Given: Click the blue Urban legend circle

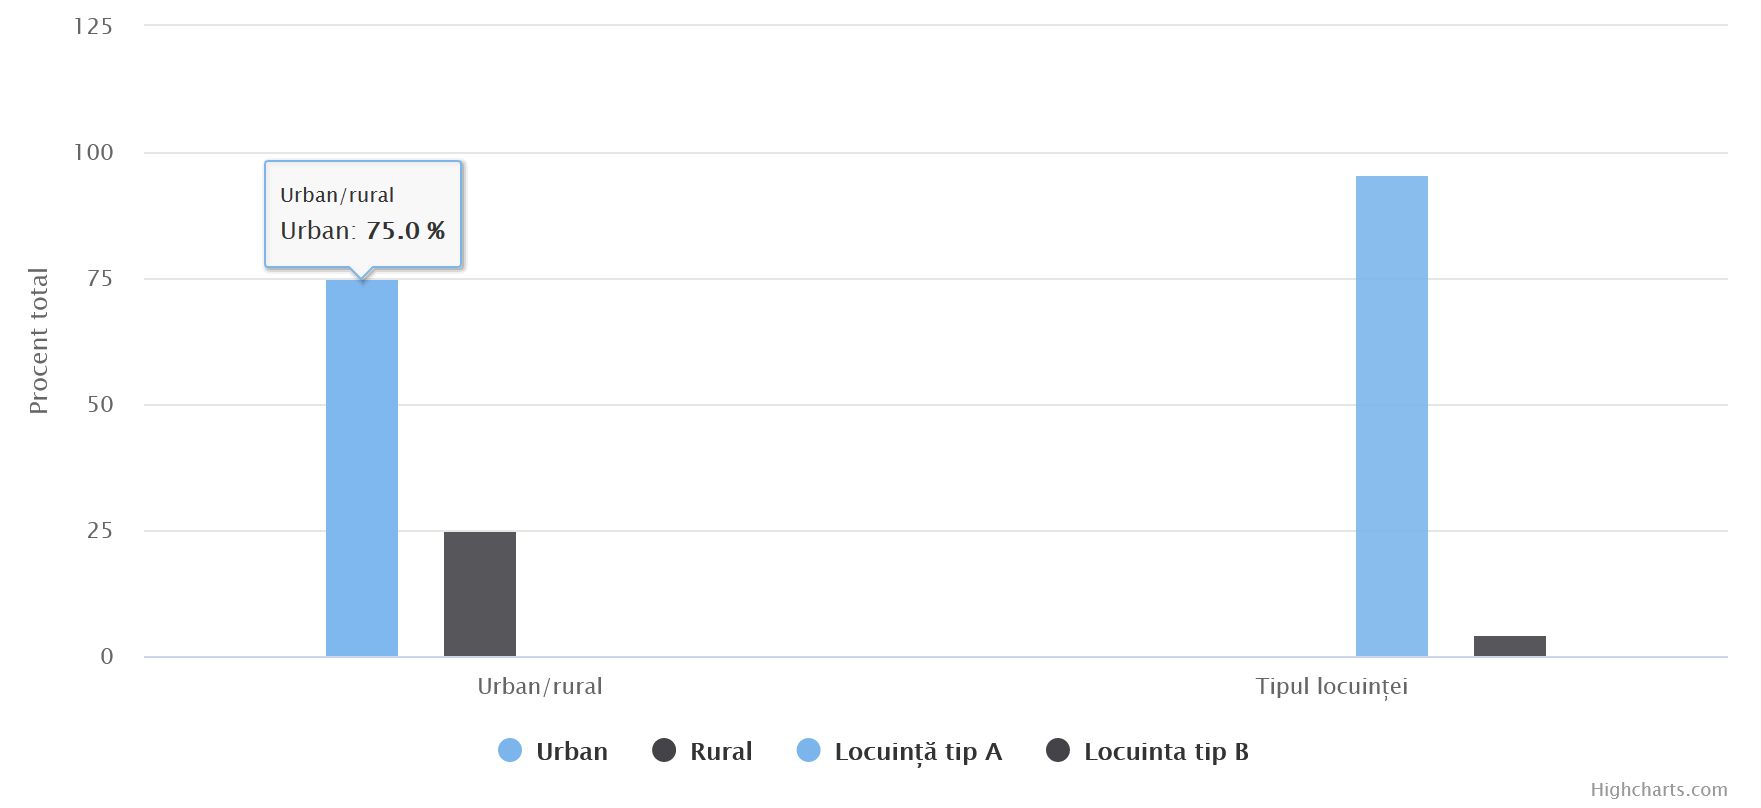Looking at the screenshot, I should tap(510, 750).
